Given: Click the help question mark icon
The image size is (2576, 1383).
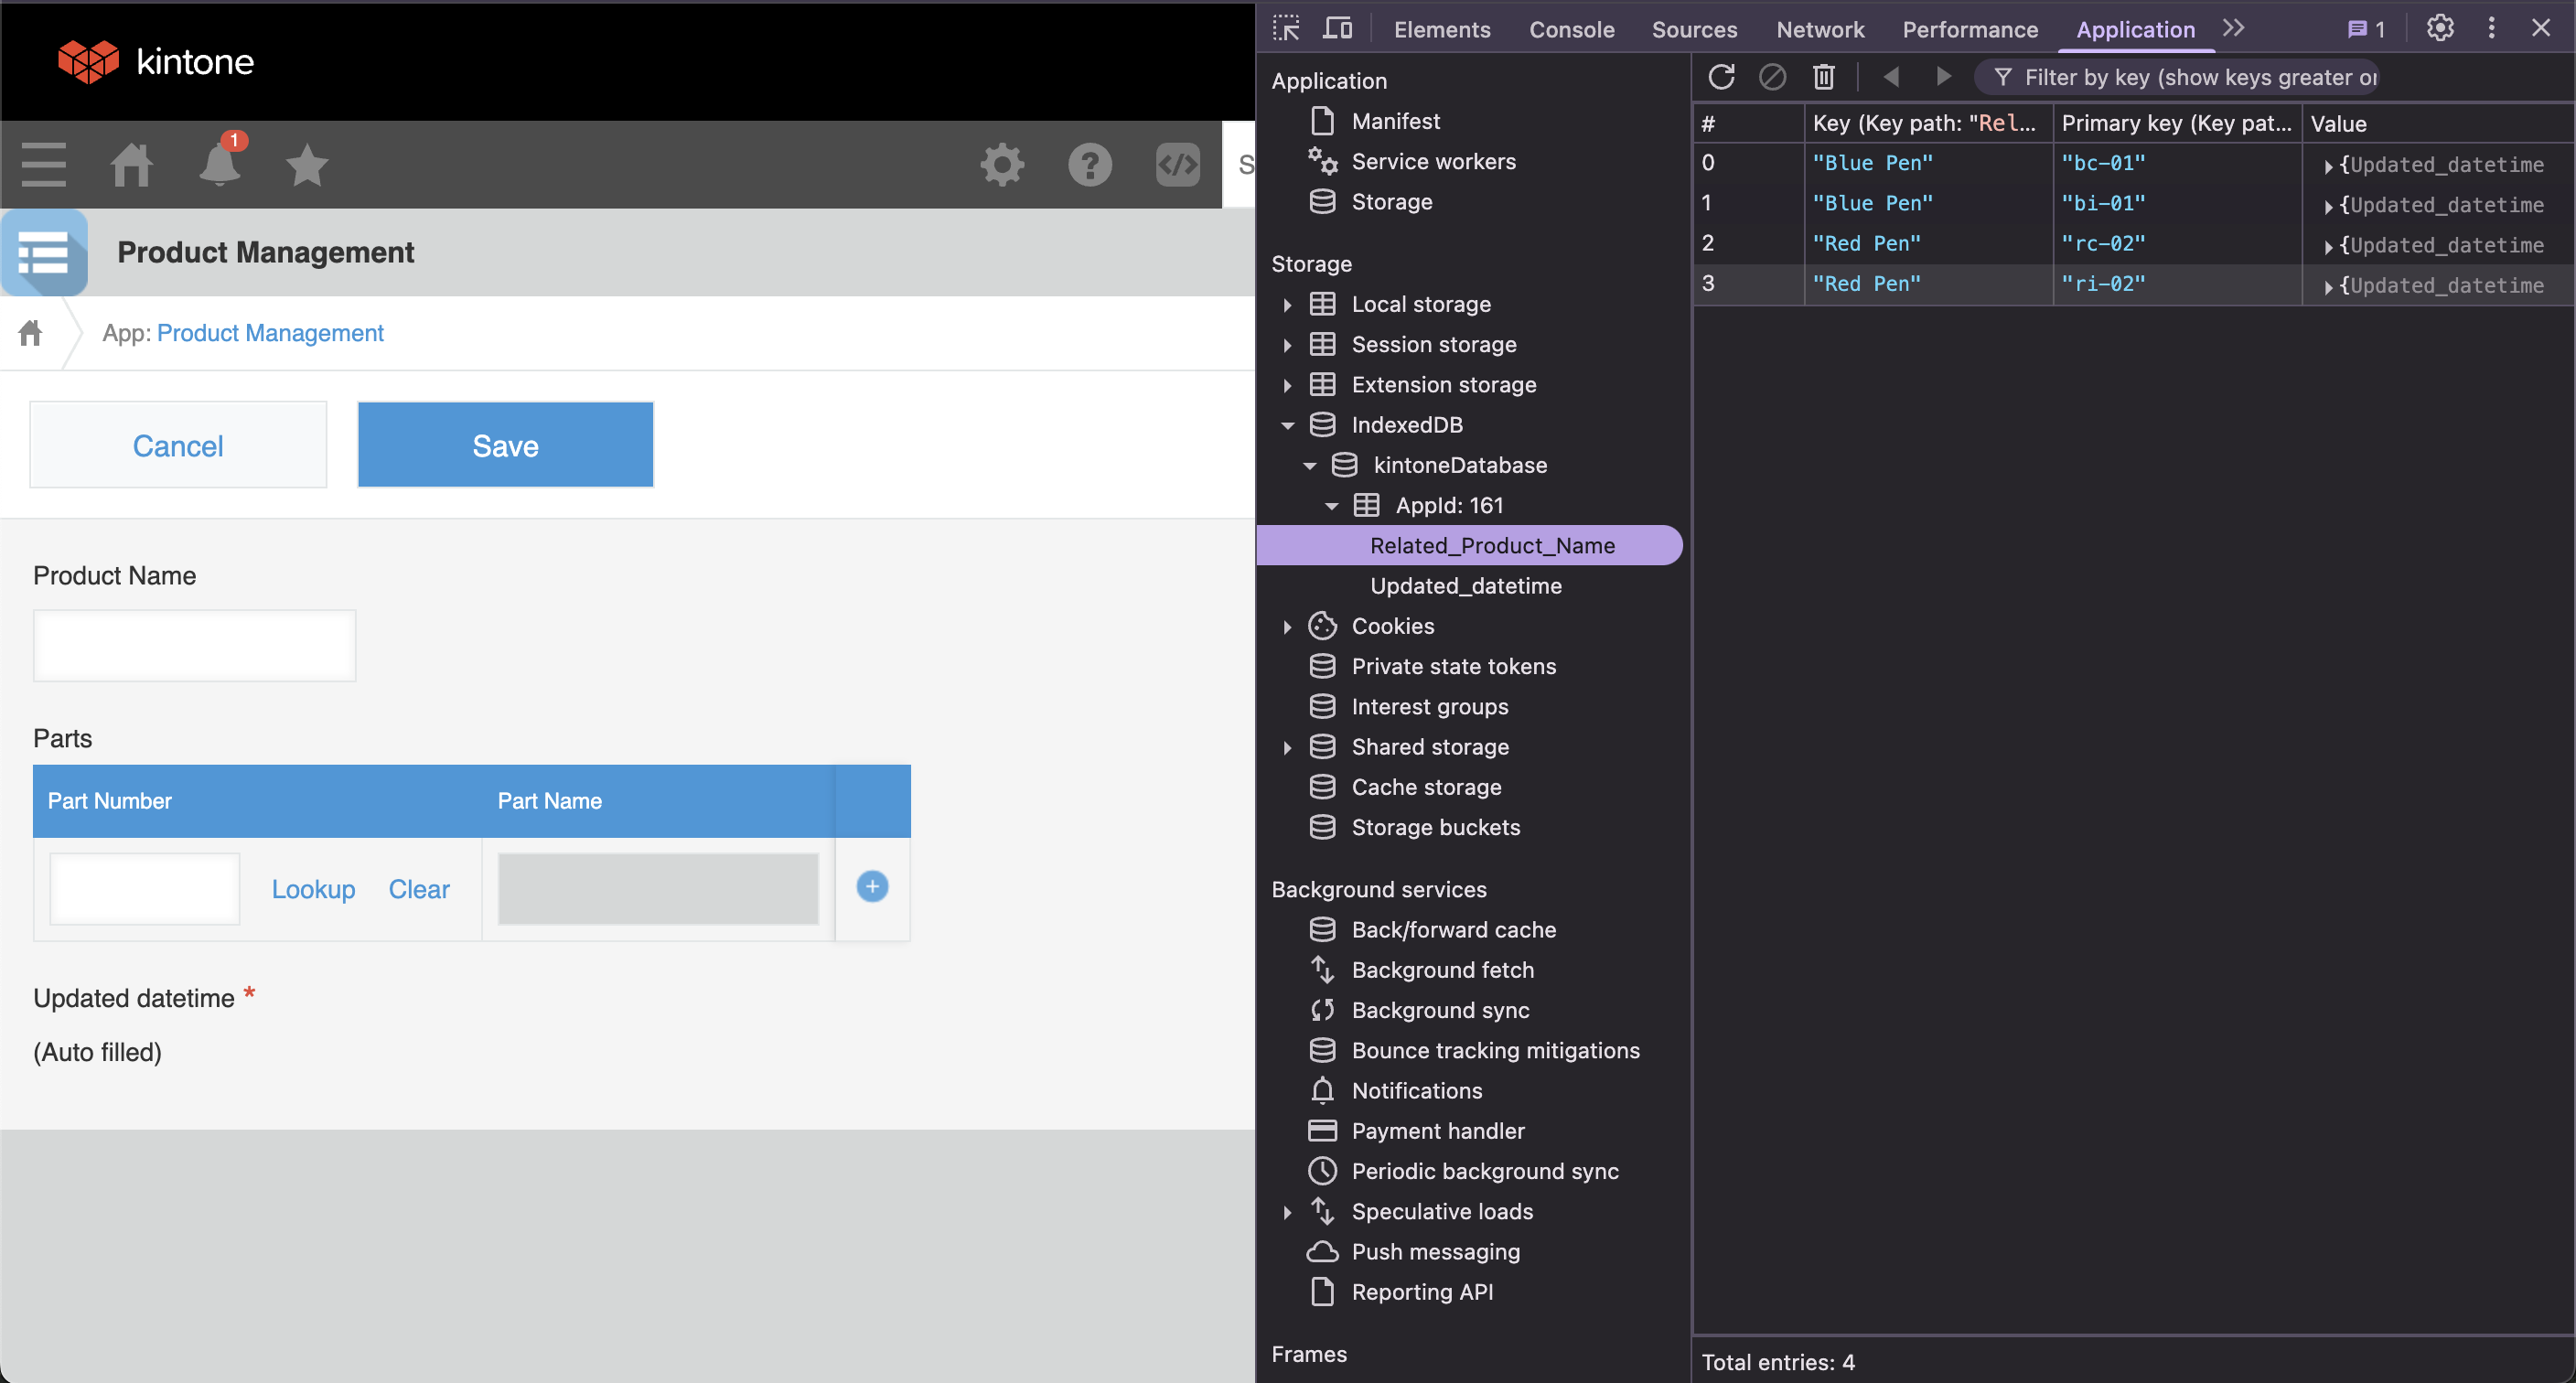Looking at the screenshot, I should [1090, 165].
